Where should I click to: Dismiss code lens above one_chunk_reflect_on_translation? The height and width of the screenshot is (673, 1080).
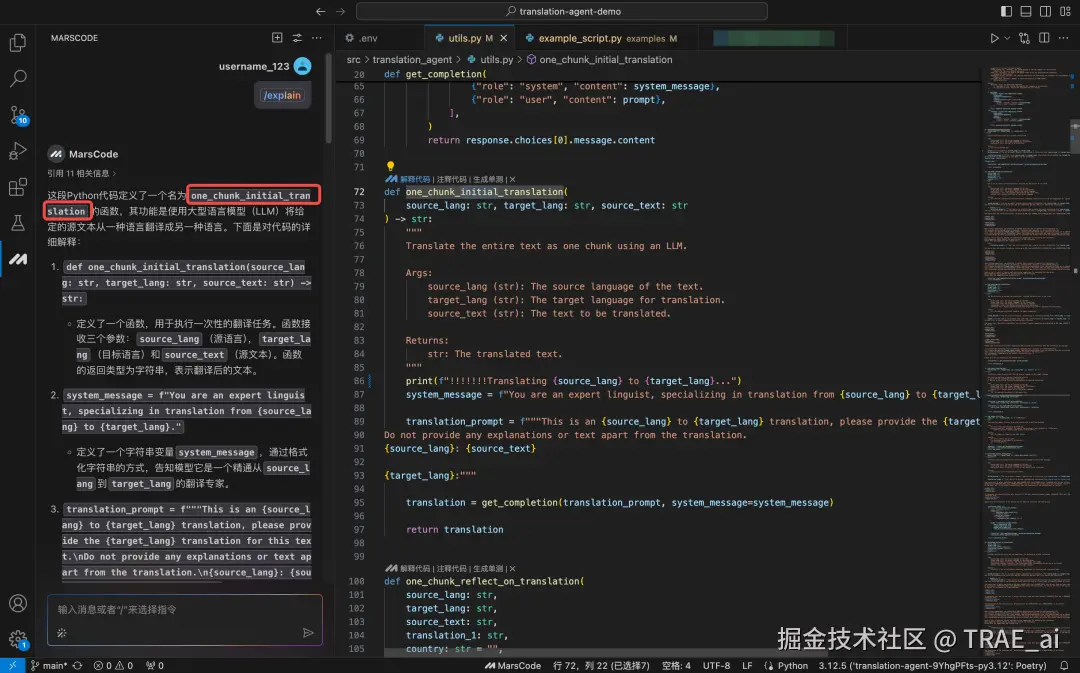pos(512,568)
